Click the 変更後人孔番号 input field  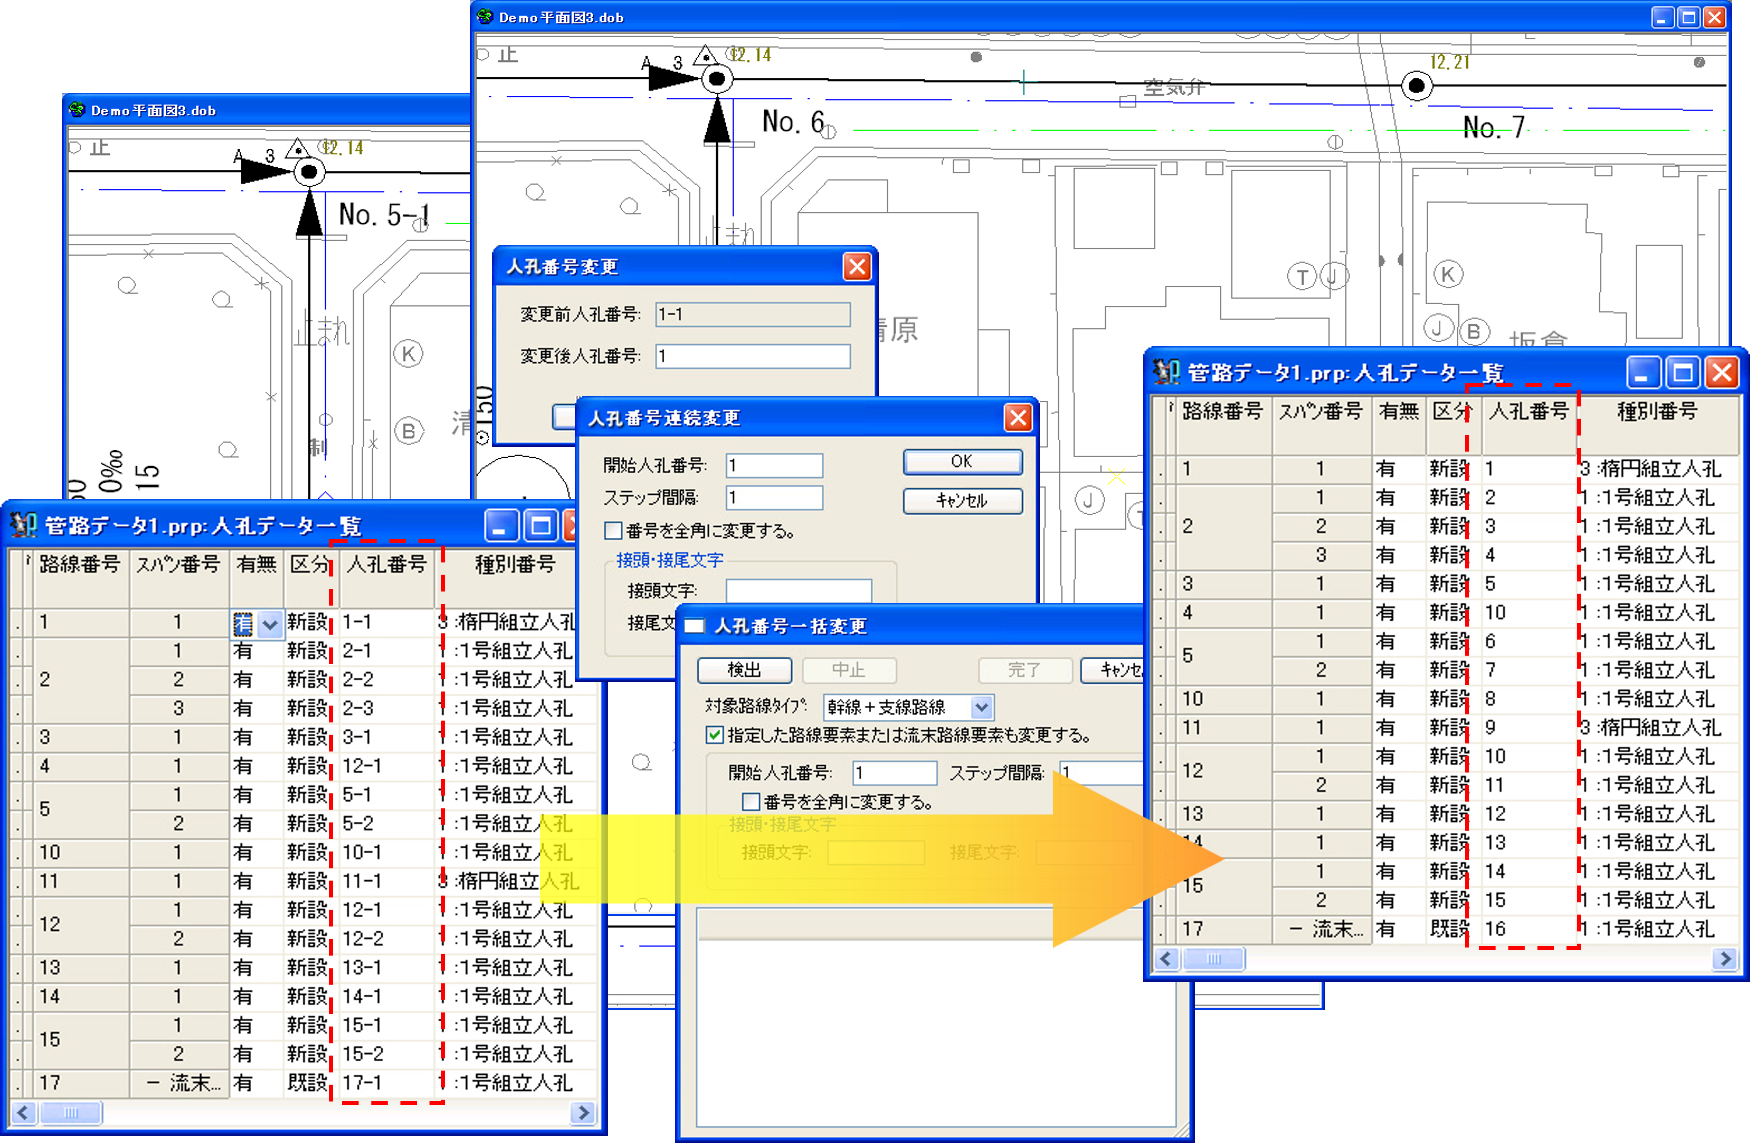point(752,357)
